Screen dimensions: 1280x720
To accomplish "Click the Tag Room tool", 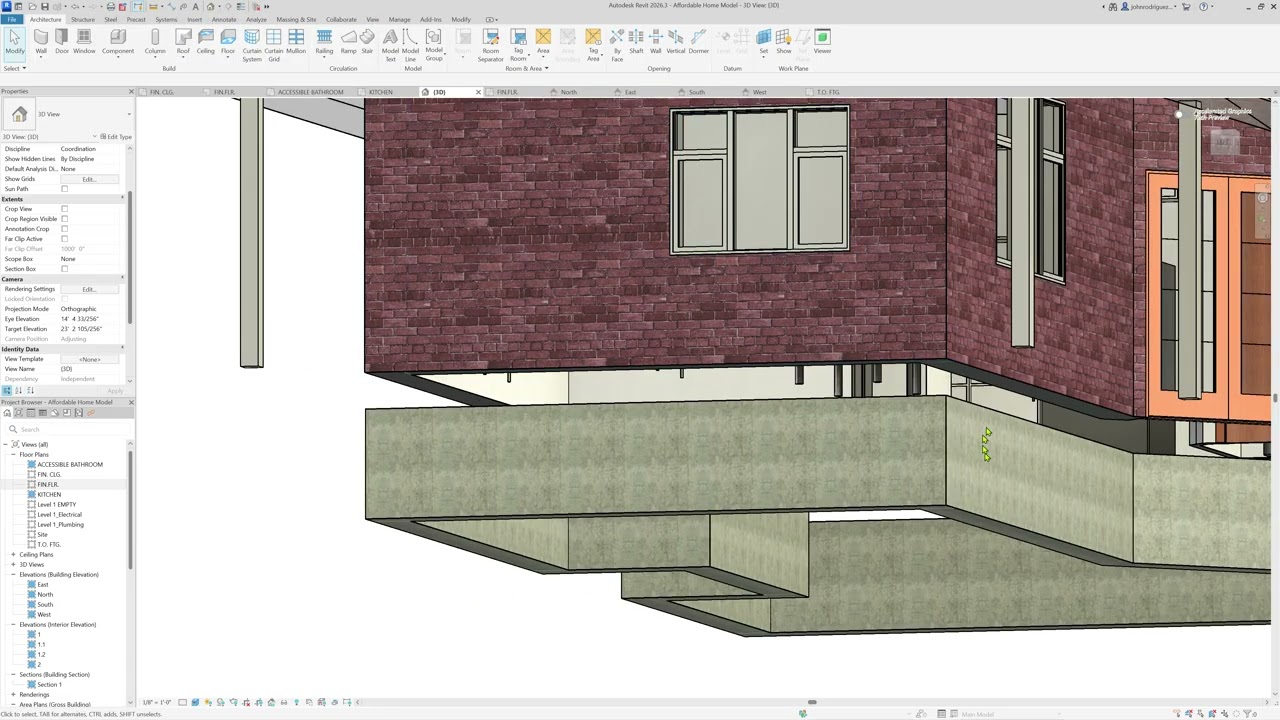I will tap(518, 46).
